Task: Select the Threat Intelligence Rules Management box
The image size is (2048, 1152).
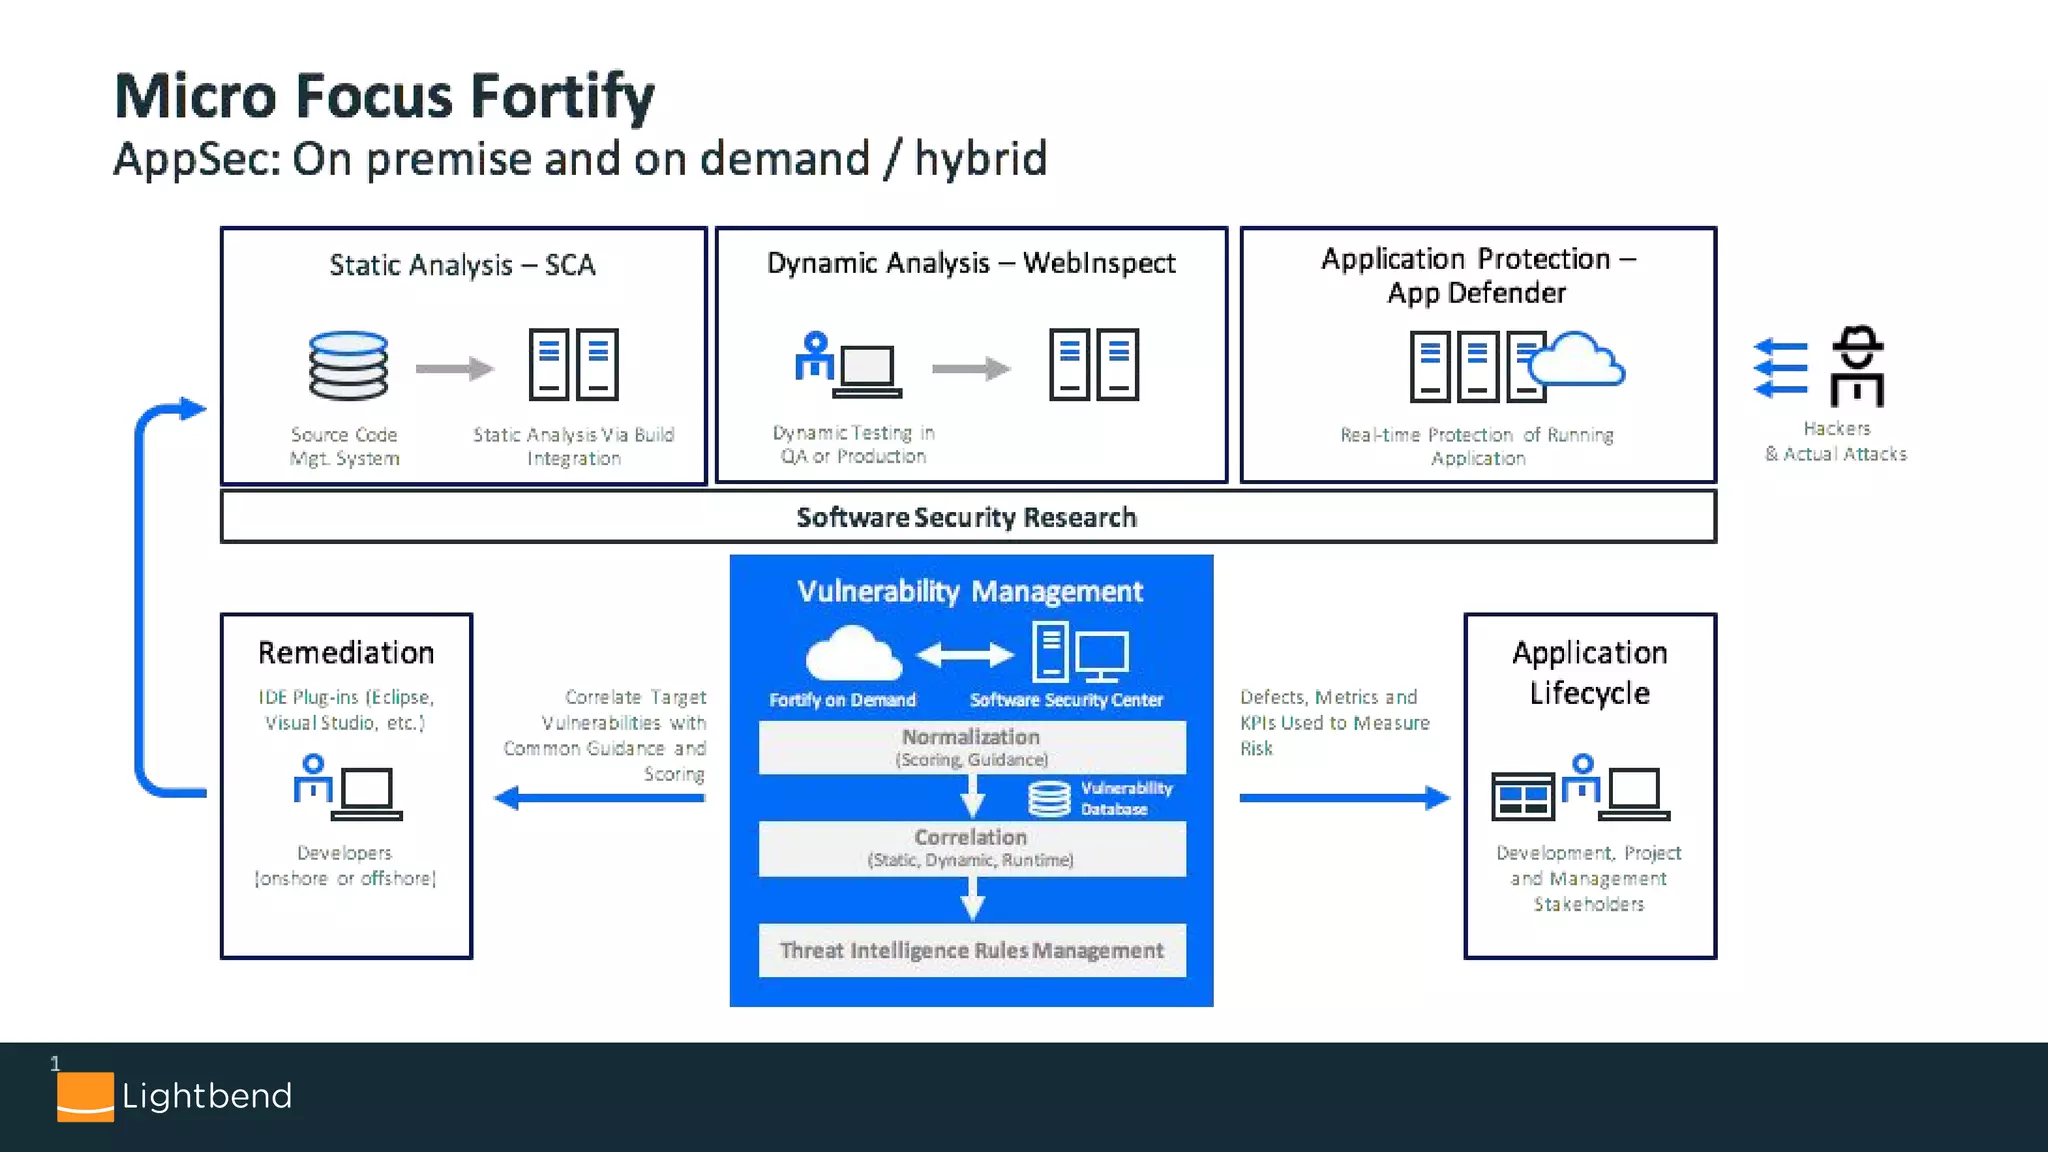Action: pos(971,950)
